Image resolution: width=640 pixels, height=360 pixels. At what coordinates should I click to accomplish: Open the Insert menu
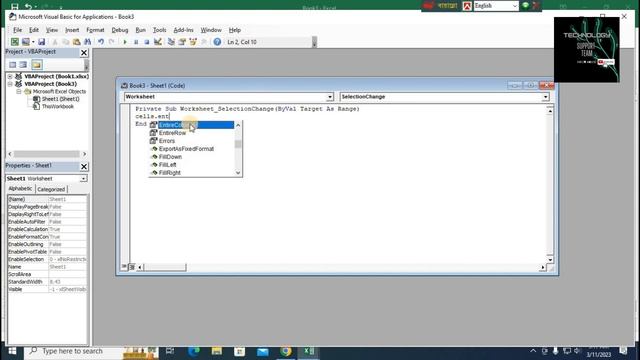click(x=72, y=30)
